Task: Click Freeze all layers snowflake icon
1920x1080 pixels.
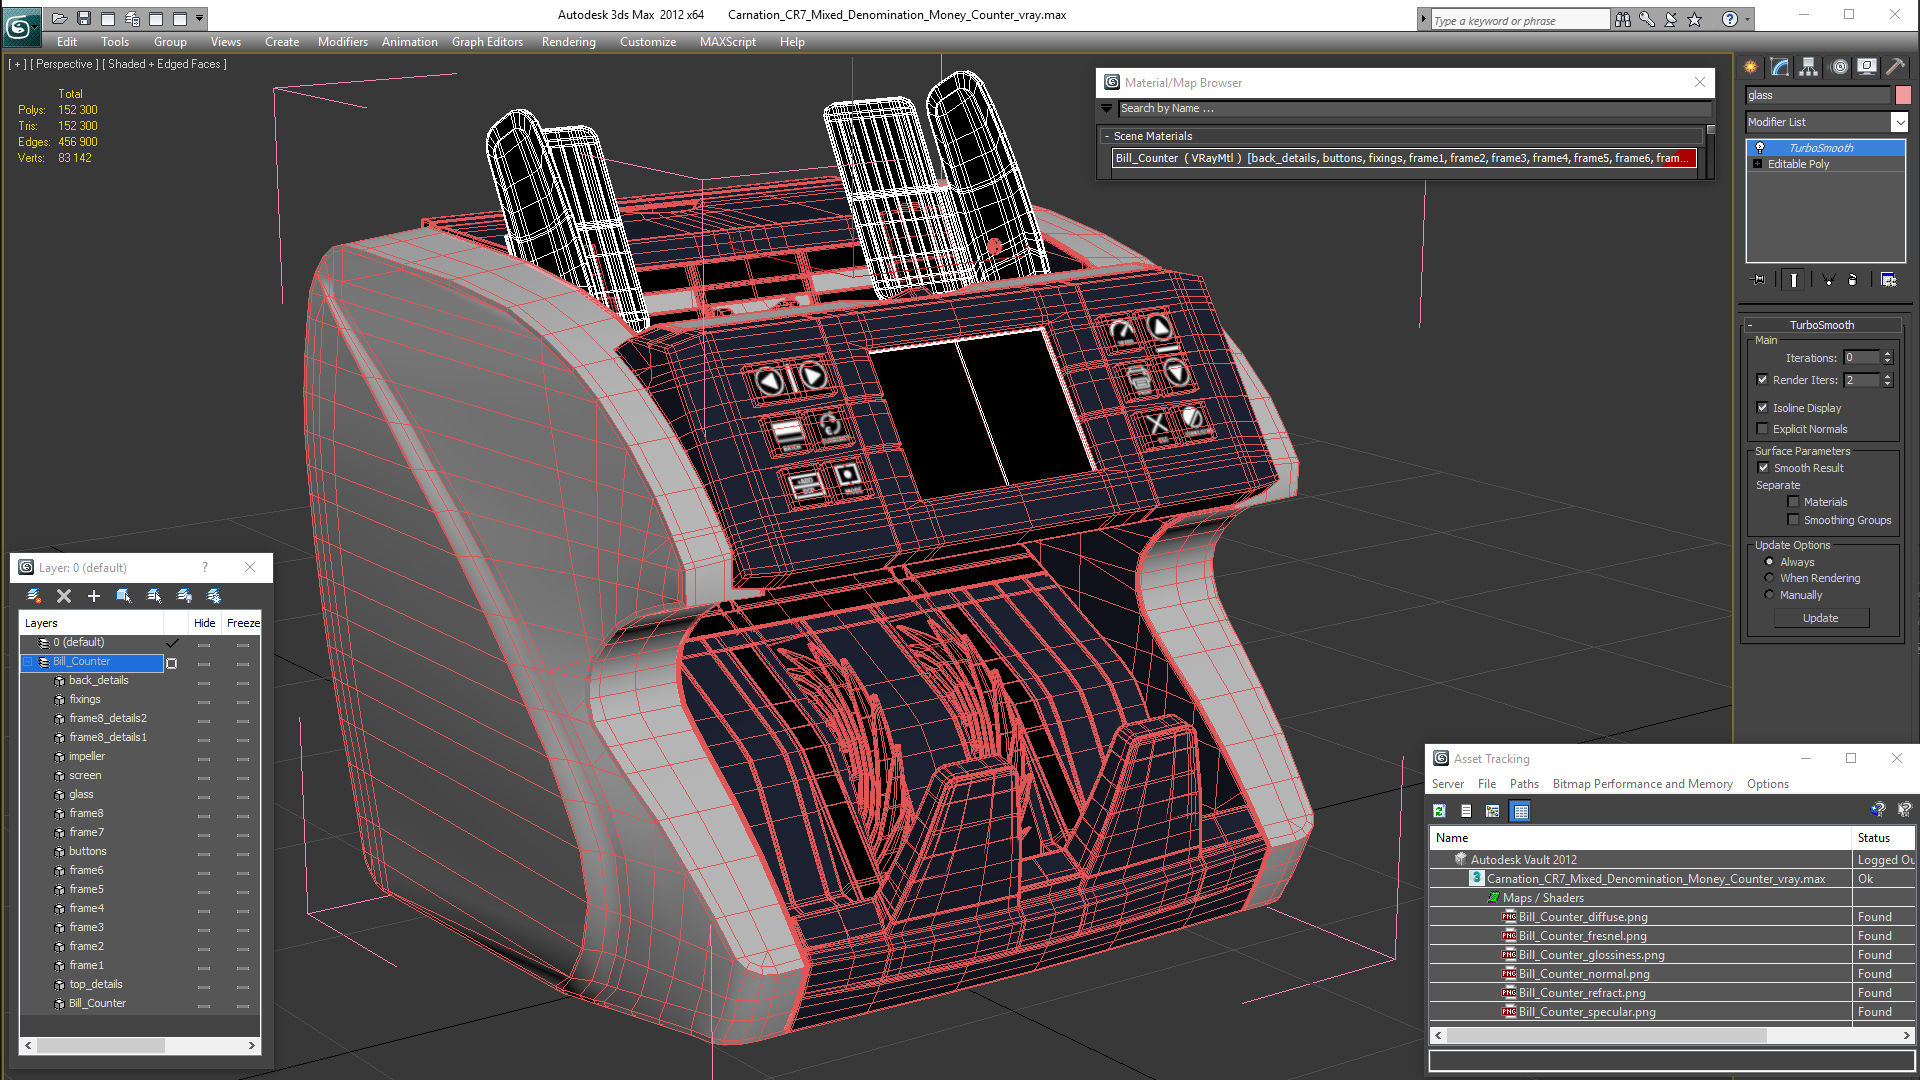Action: tap(214, 596)
